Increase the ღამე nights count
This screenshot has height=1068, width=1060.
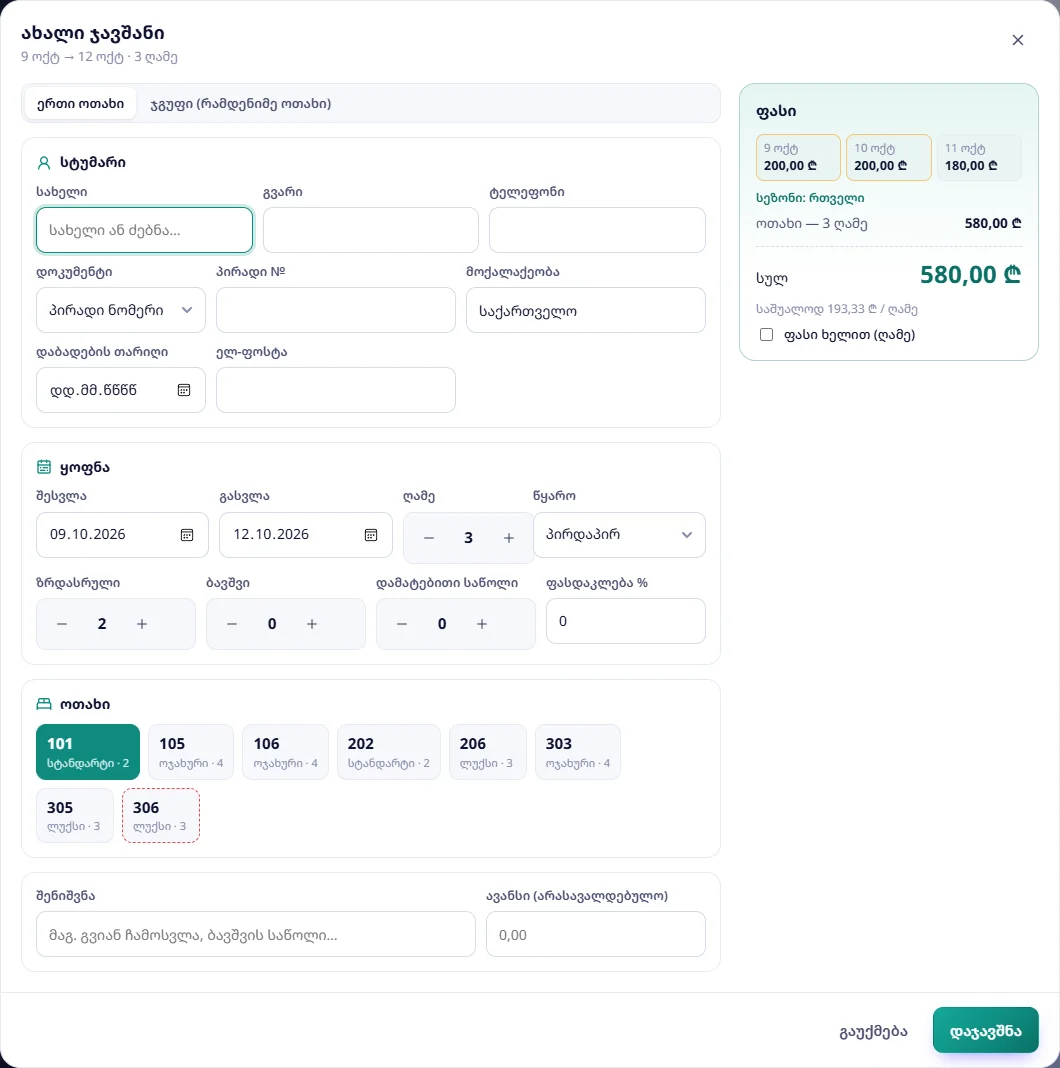tap(509, 538)
